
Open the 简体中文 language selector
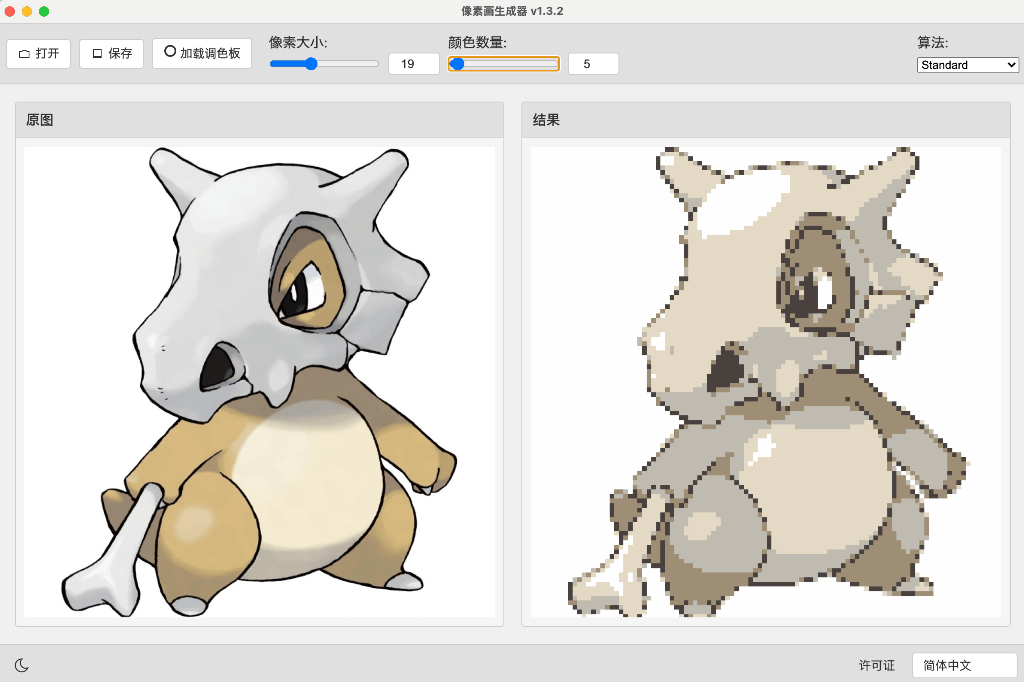(x=965, y=665)
